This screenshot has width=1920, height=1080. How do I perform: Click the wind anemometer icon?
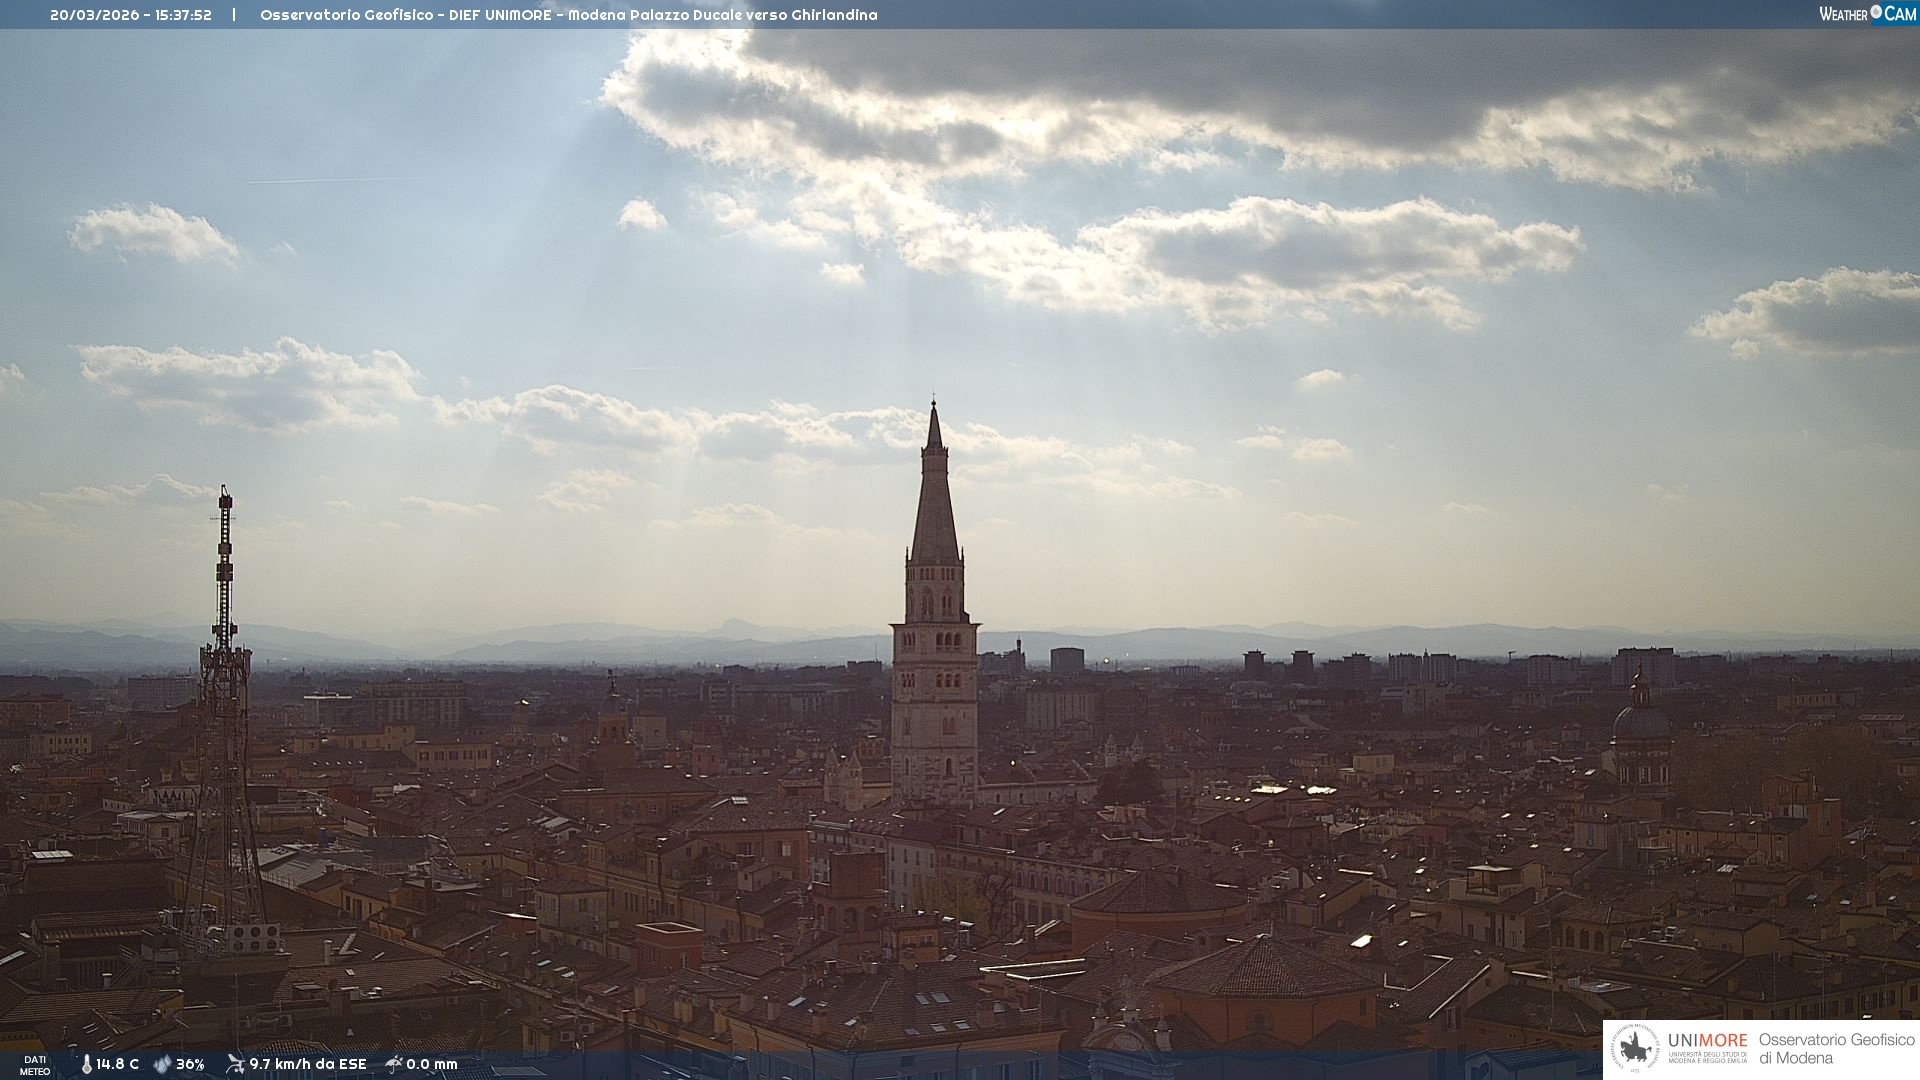tap(235, 1064)
